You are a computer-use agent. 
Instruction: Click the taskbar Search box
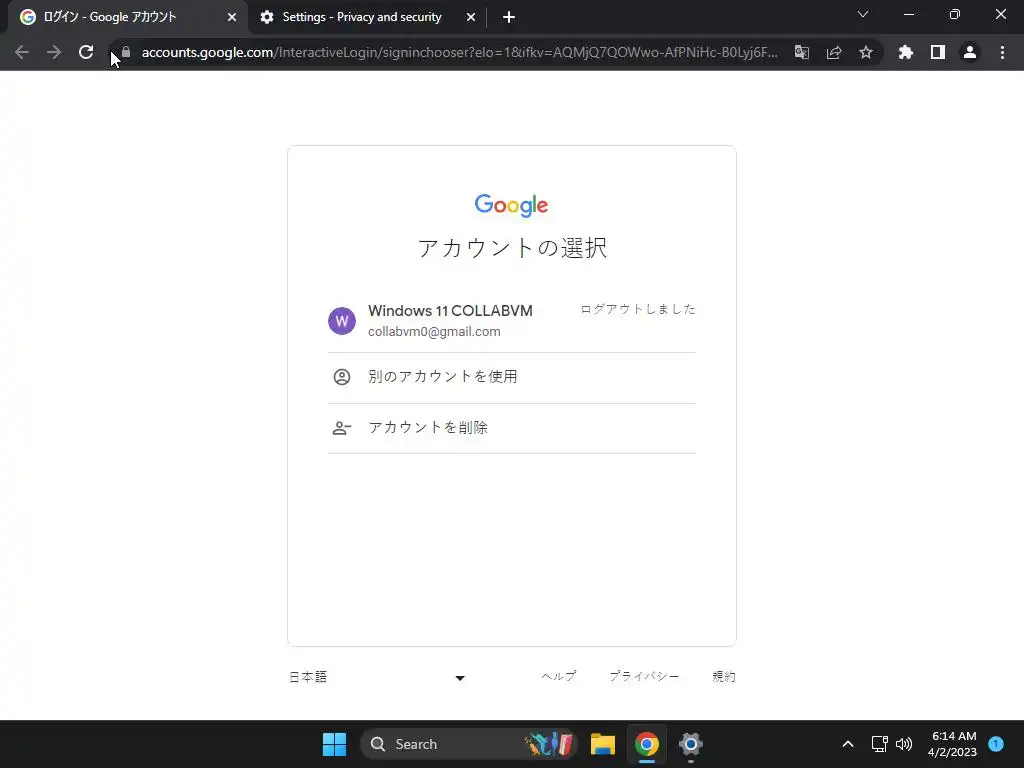[x=469, y=744]
